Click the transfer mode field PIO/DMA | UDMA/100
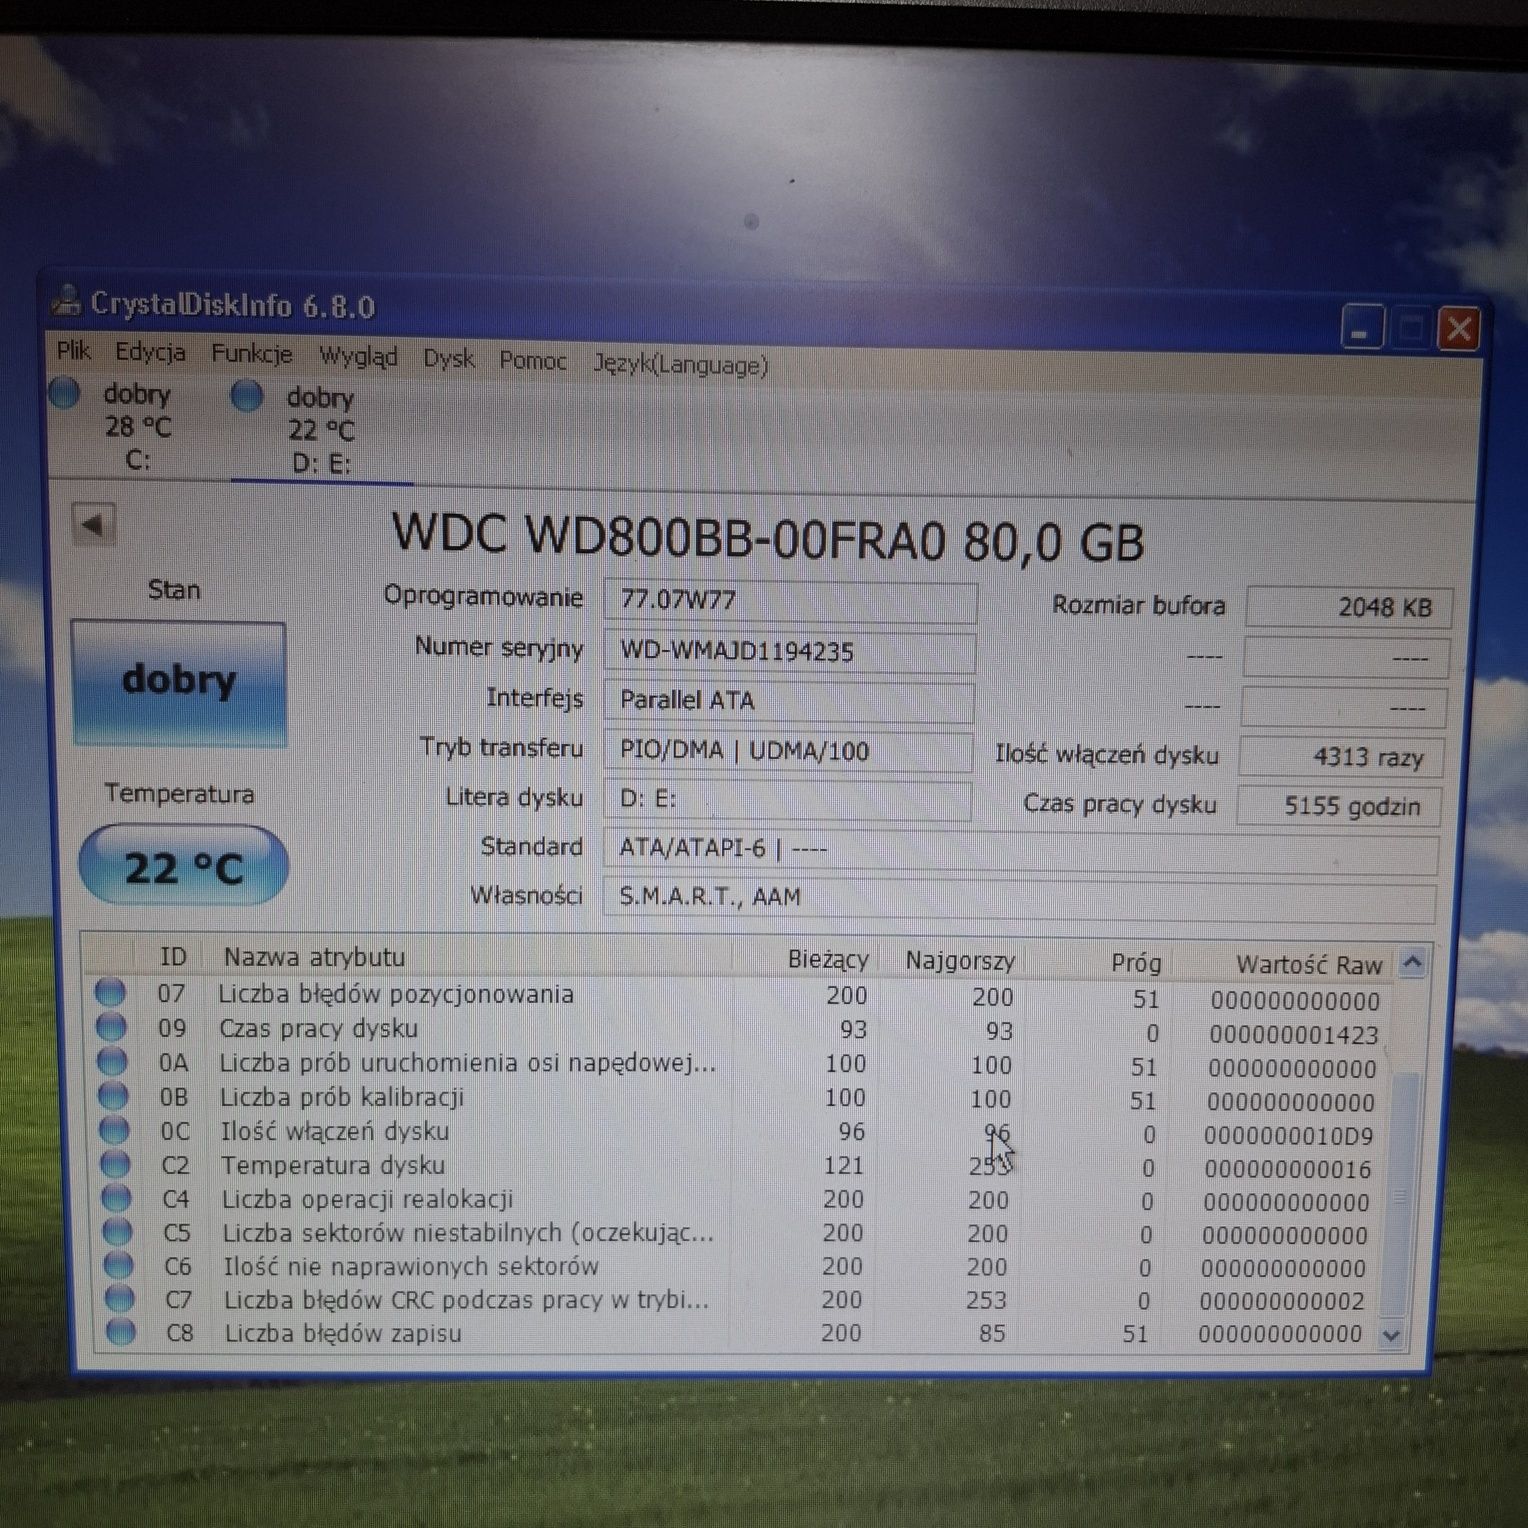 [787, 751]
